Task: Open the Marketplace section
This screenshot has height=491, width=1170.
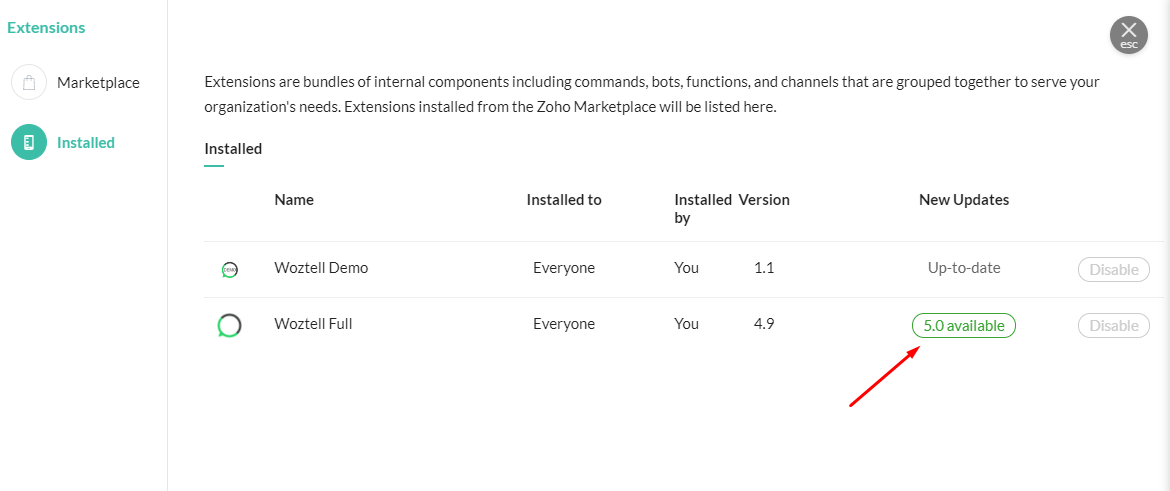Action: click(x=97, y=83)
